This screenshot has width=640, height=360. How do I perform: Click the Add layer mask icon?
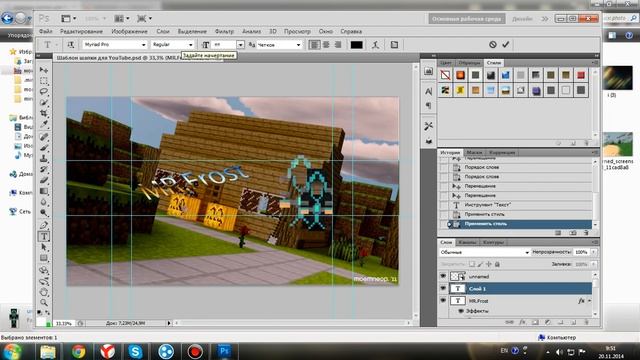point(535,322)
